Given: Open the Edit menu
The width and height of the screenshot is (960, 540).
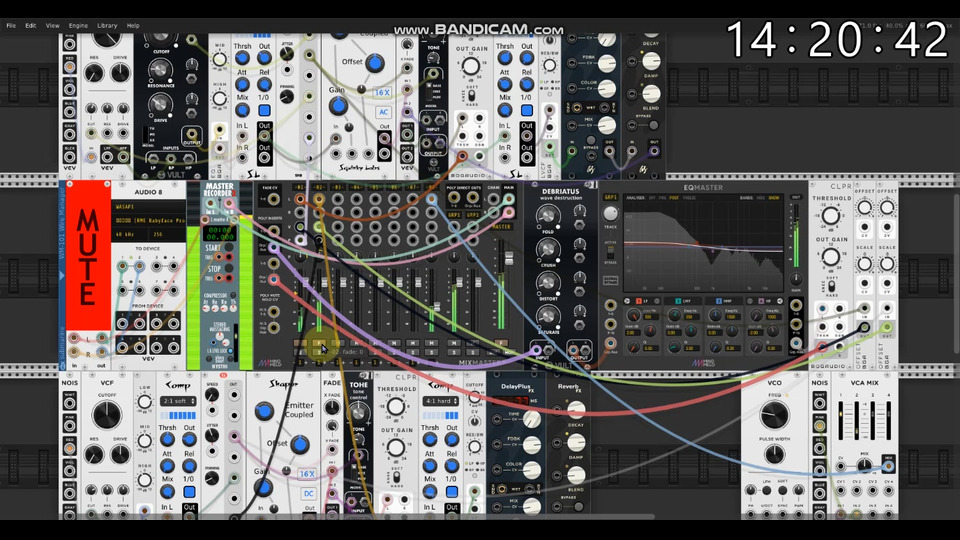Looking at the screenshot, I should [31, 26].
